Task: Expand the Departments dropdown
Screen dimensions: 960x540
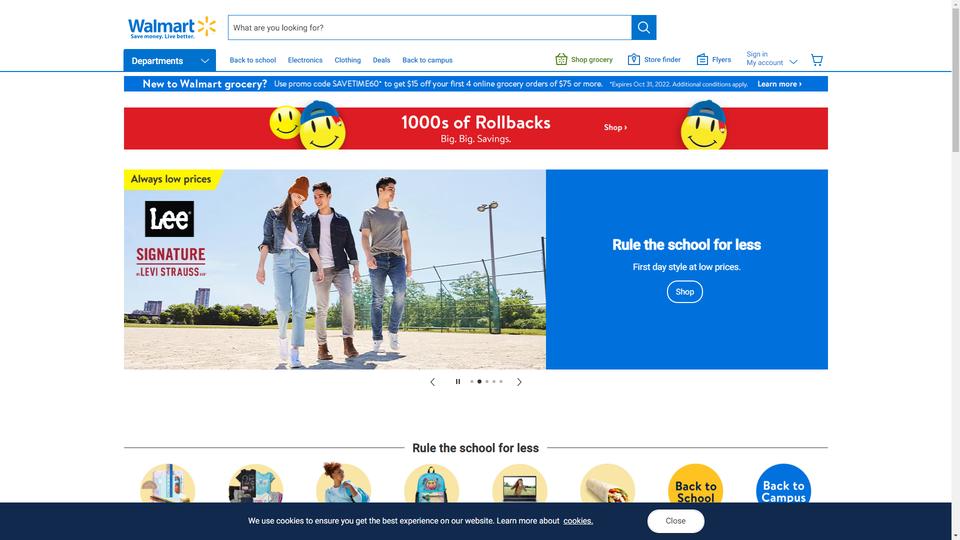Action: (170, 61)
